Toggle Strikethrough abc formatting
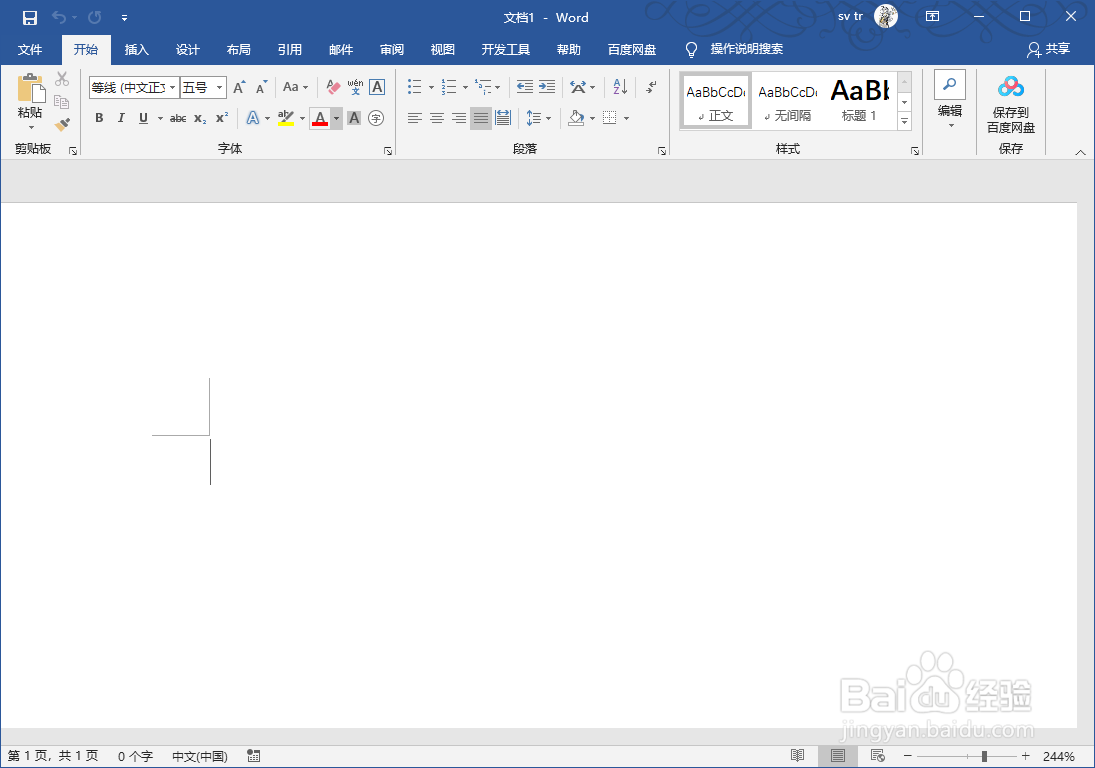The image size is (1095, 768). tap(178, 118)
